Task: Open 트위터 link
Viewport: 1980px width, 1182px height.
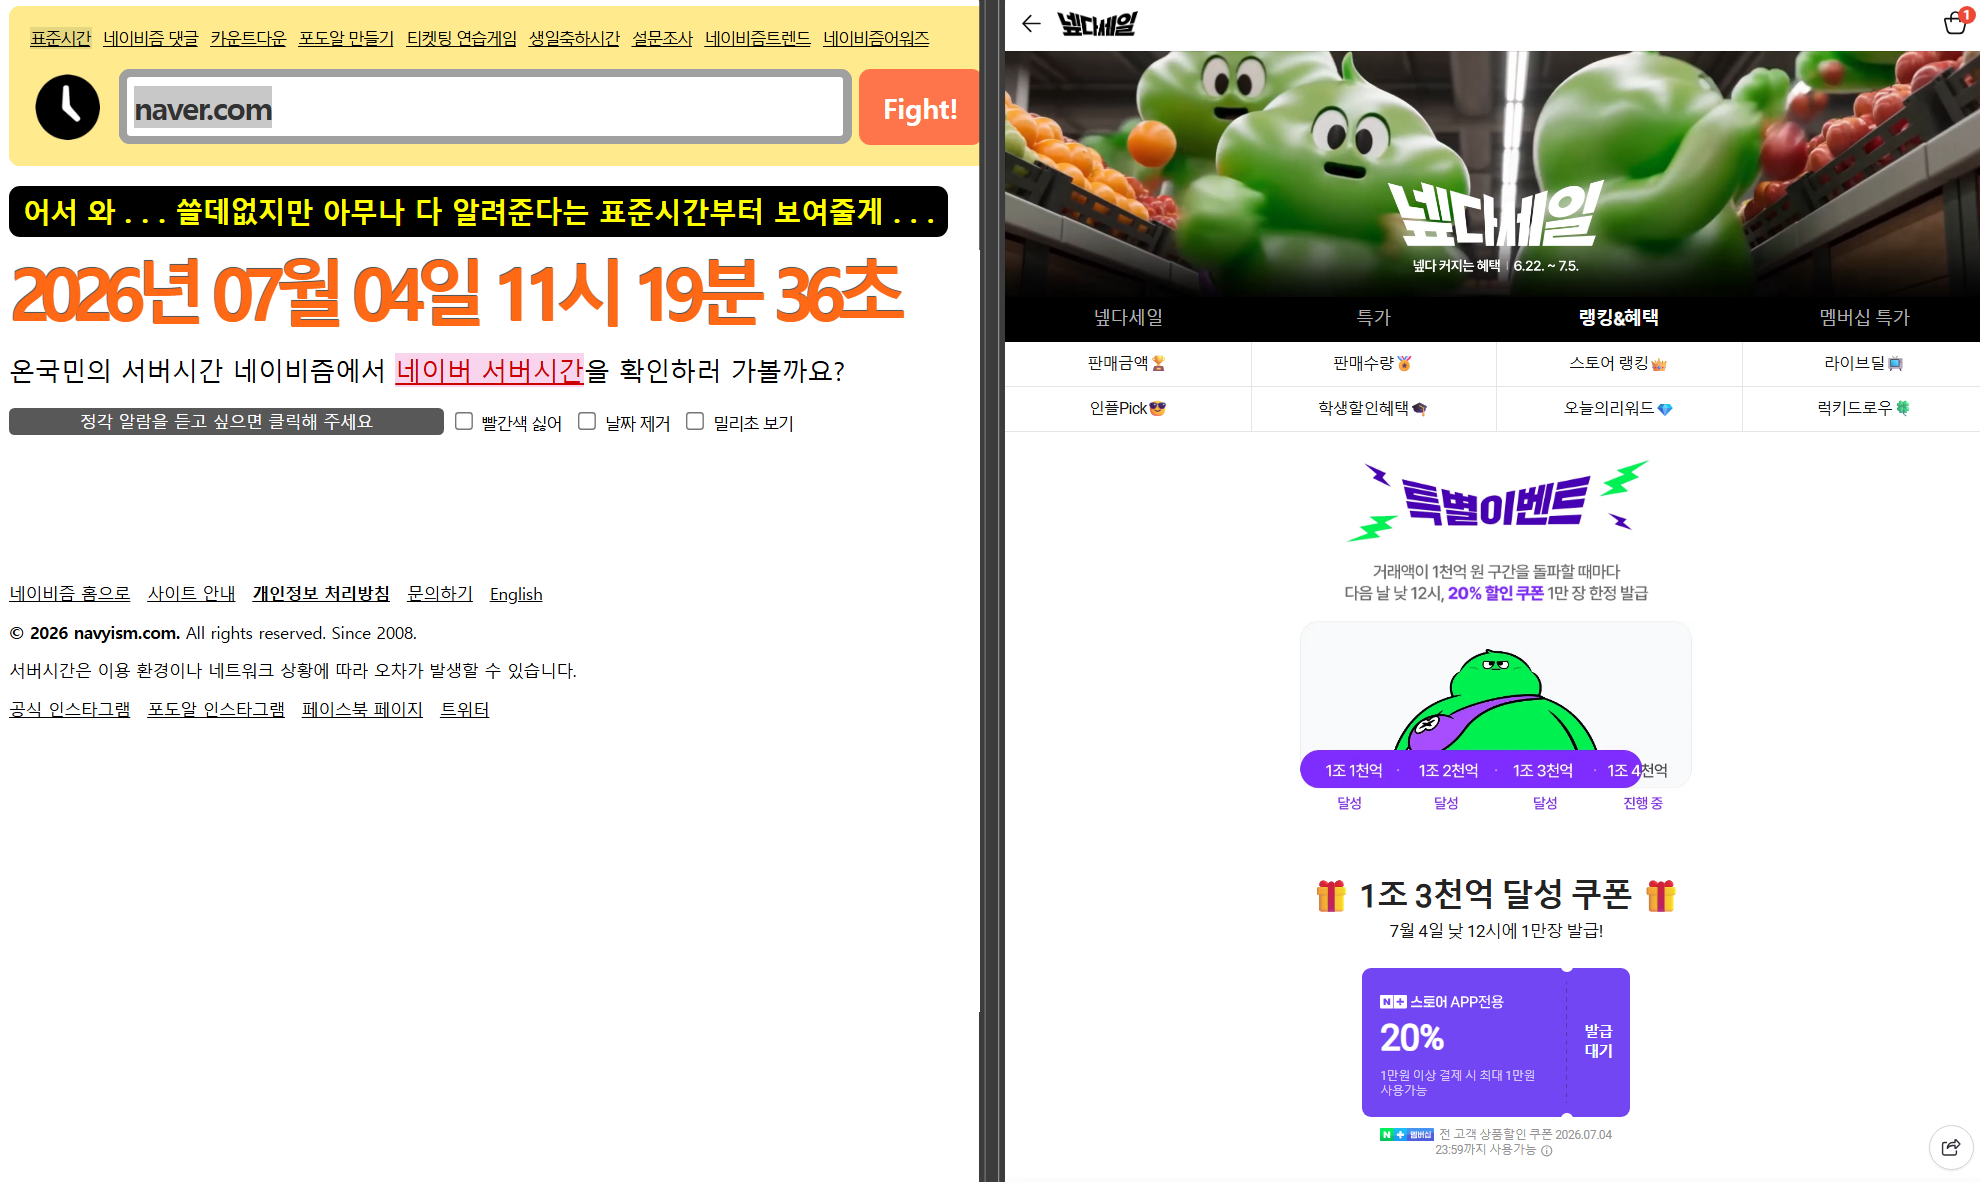Action: pyautogui.click(x=464, y=709)
